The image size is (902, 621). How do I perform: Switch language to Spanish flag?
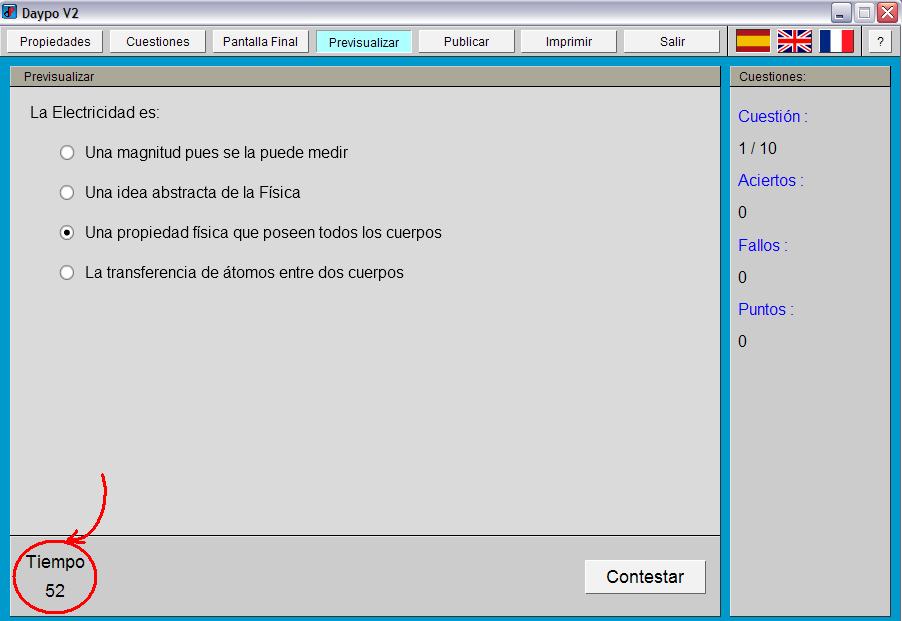click(753, 41)
